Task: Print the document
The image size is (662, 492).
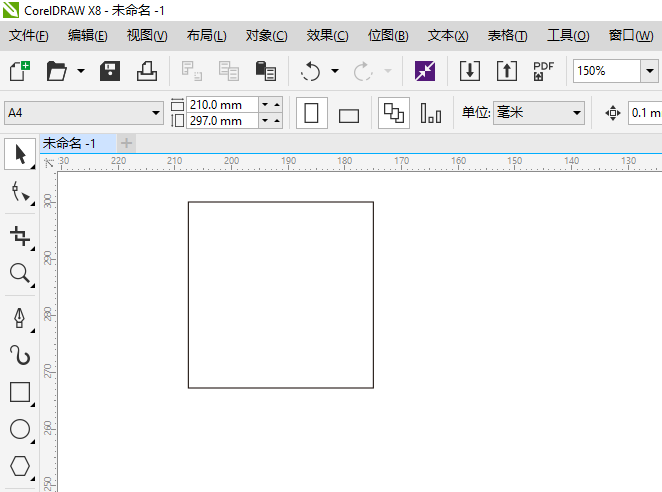Action: click(147, 71)
